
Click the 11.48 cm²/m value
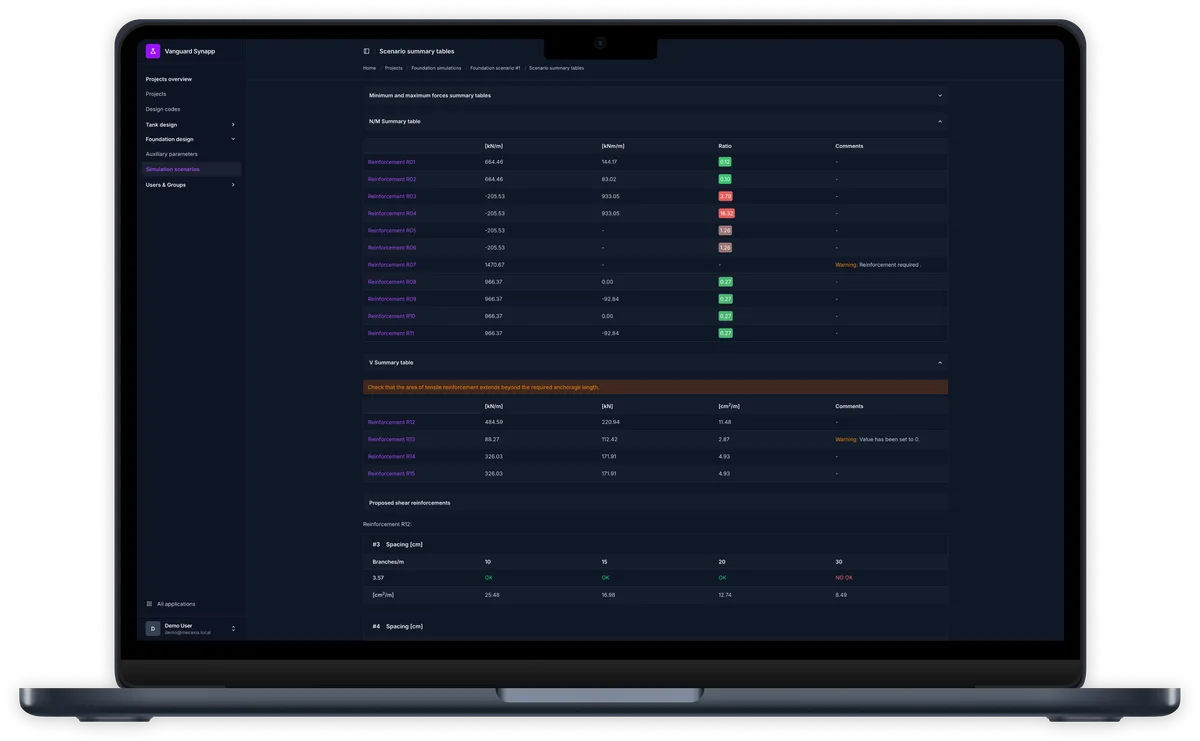coord(725,422)
